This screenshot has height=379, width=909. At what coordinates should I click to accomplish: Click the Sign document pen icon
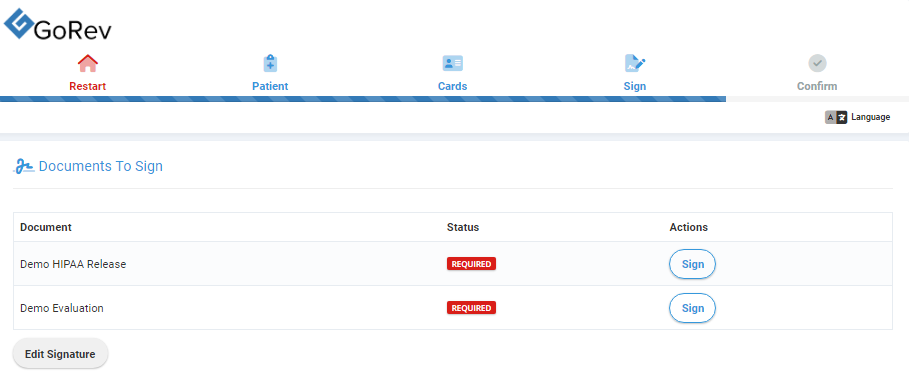tap(635, 64)
